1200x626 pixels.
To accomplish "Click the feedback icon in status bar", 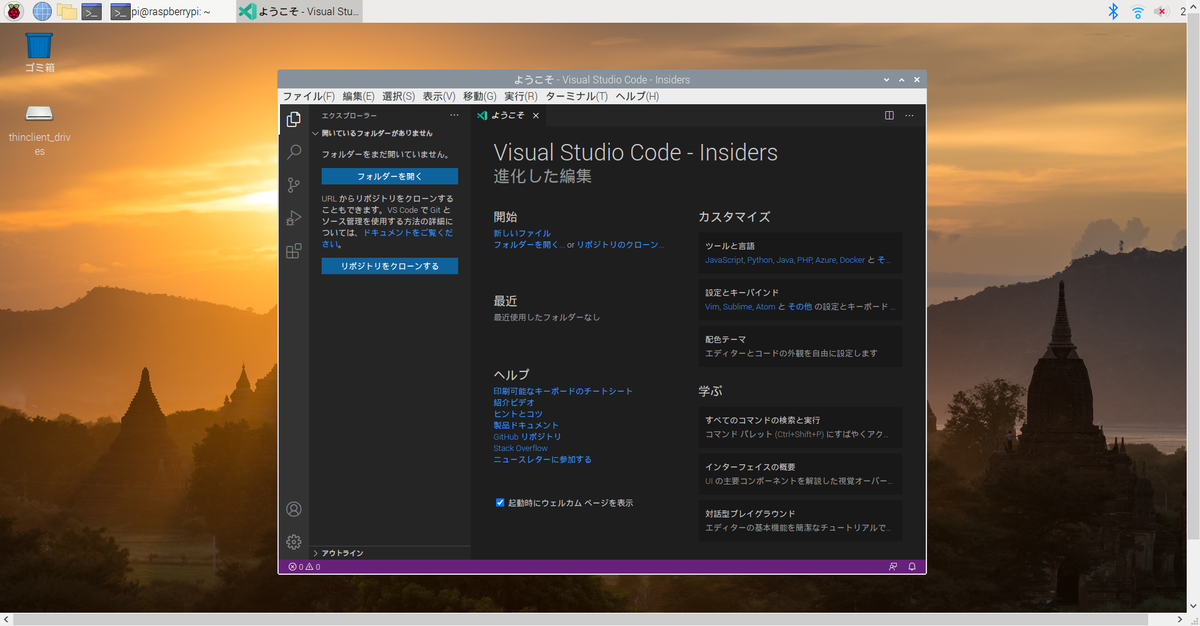I will pos(893,567).
